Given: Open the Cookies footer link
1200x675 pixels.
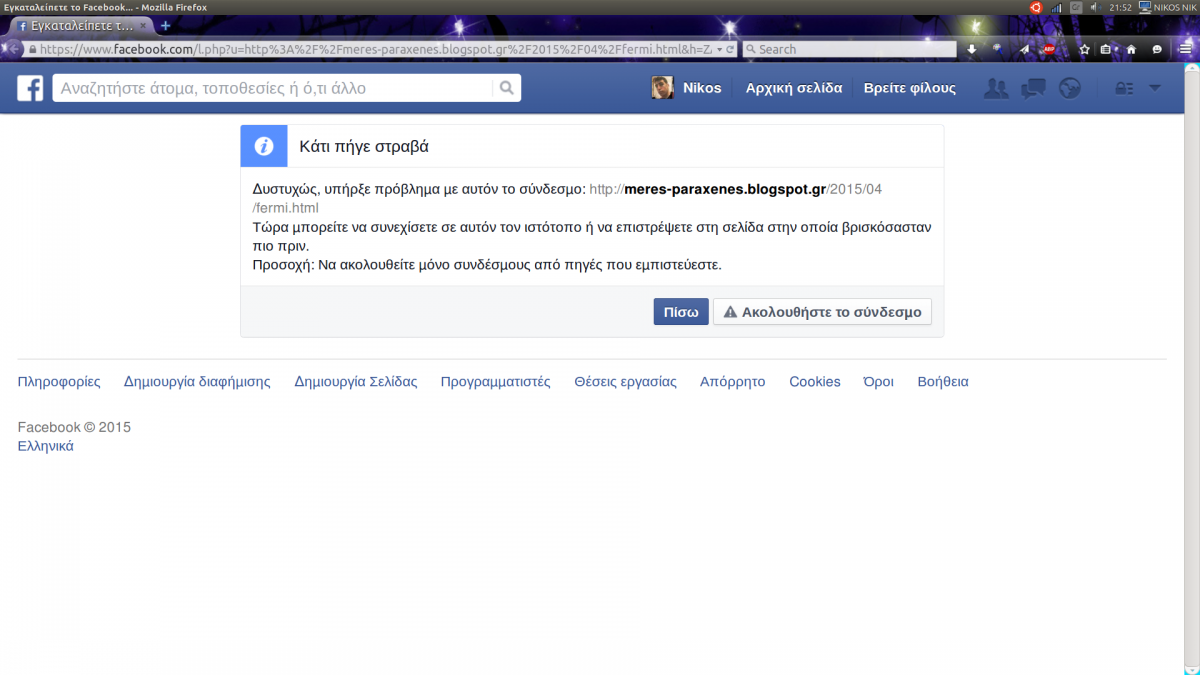Looking at the screenshot, I should [815, 382].
